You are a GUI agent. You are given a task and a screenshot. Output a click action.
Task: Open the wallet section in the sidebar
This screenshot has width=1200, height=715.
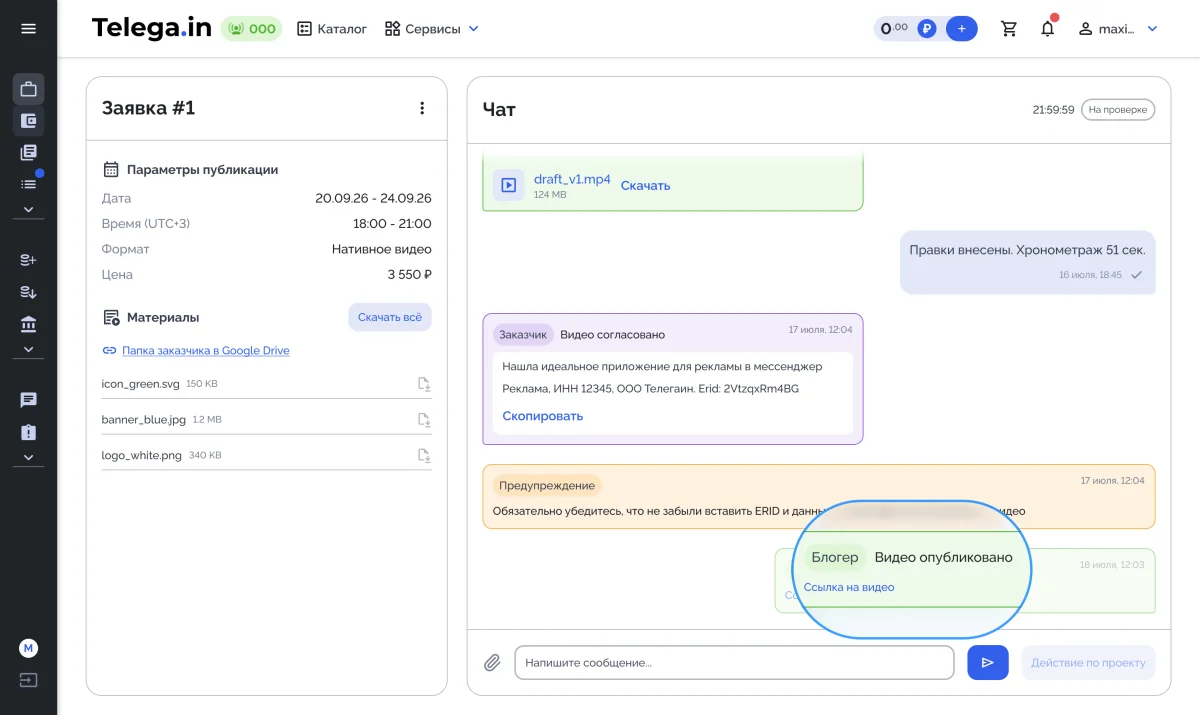tap(28, 121)
